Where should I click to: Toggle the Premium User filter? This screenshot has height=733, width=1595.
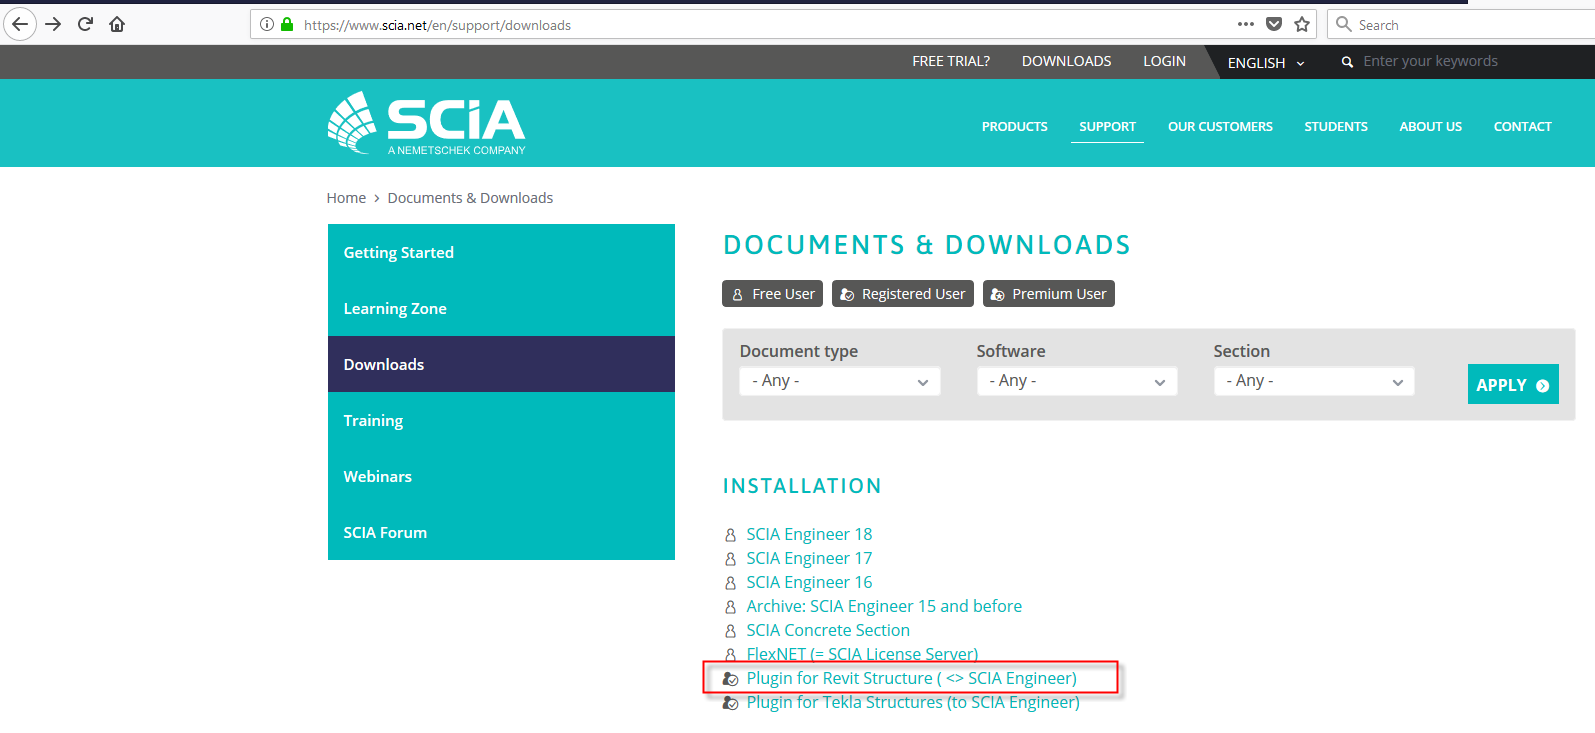click(x=1048, y=294)
